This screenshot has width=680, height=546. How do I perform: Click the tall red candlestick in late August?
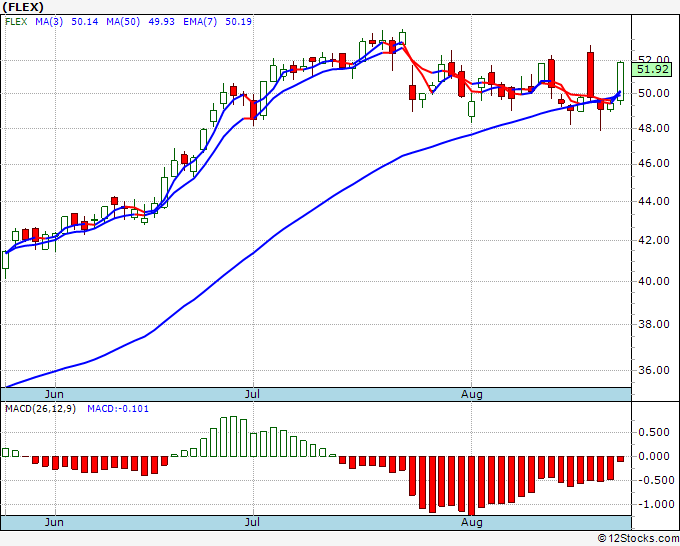pyautogui.click(x=590, y=75)
